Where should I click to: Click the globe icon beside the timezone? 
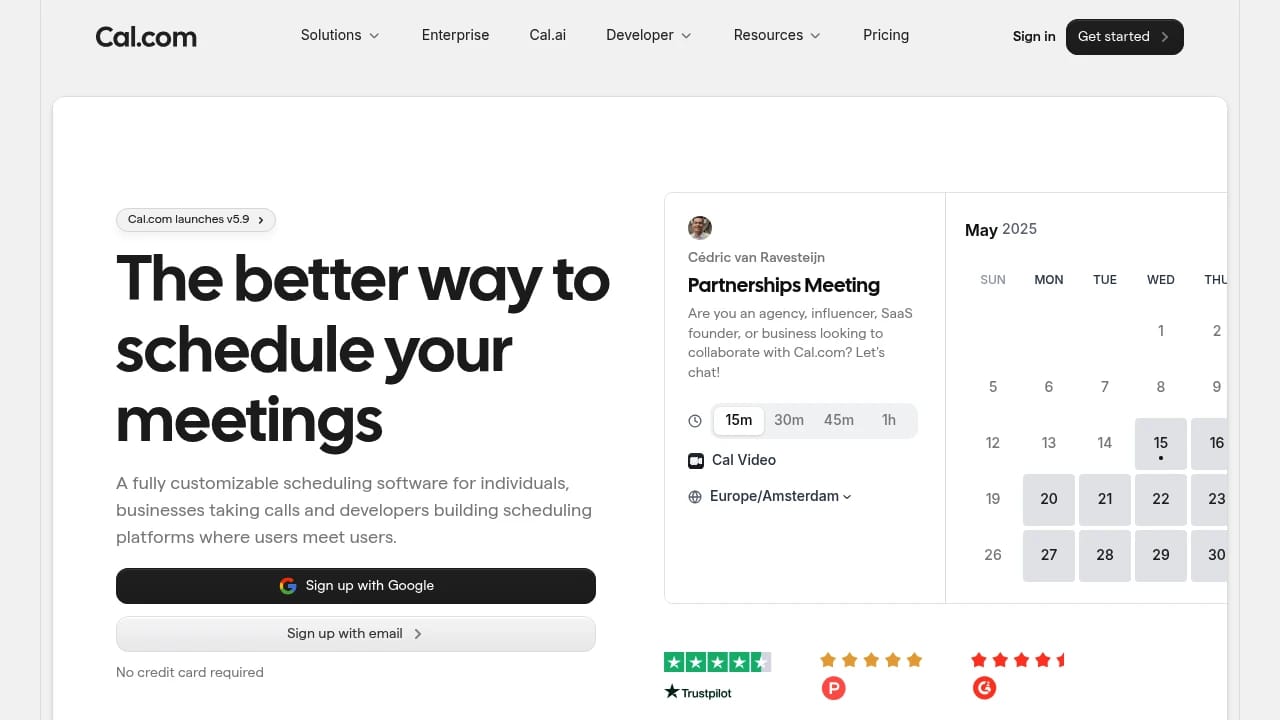[695, 496]
